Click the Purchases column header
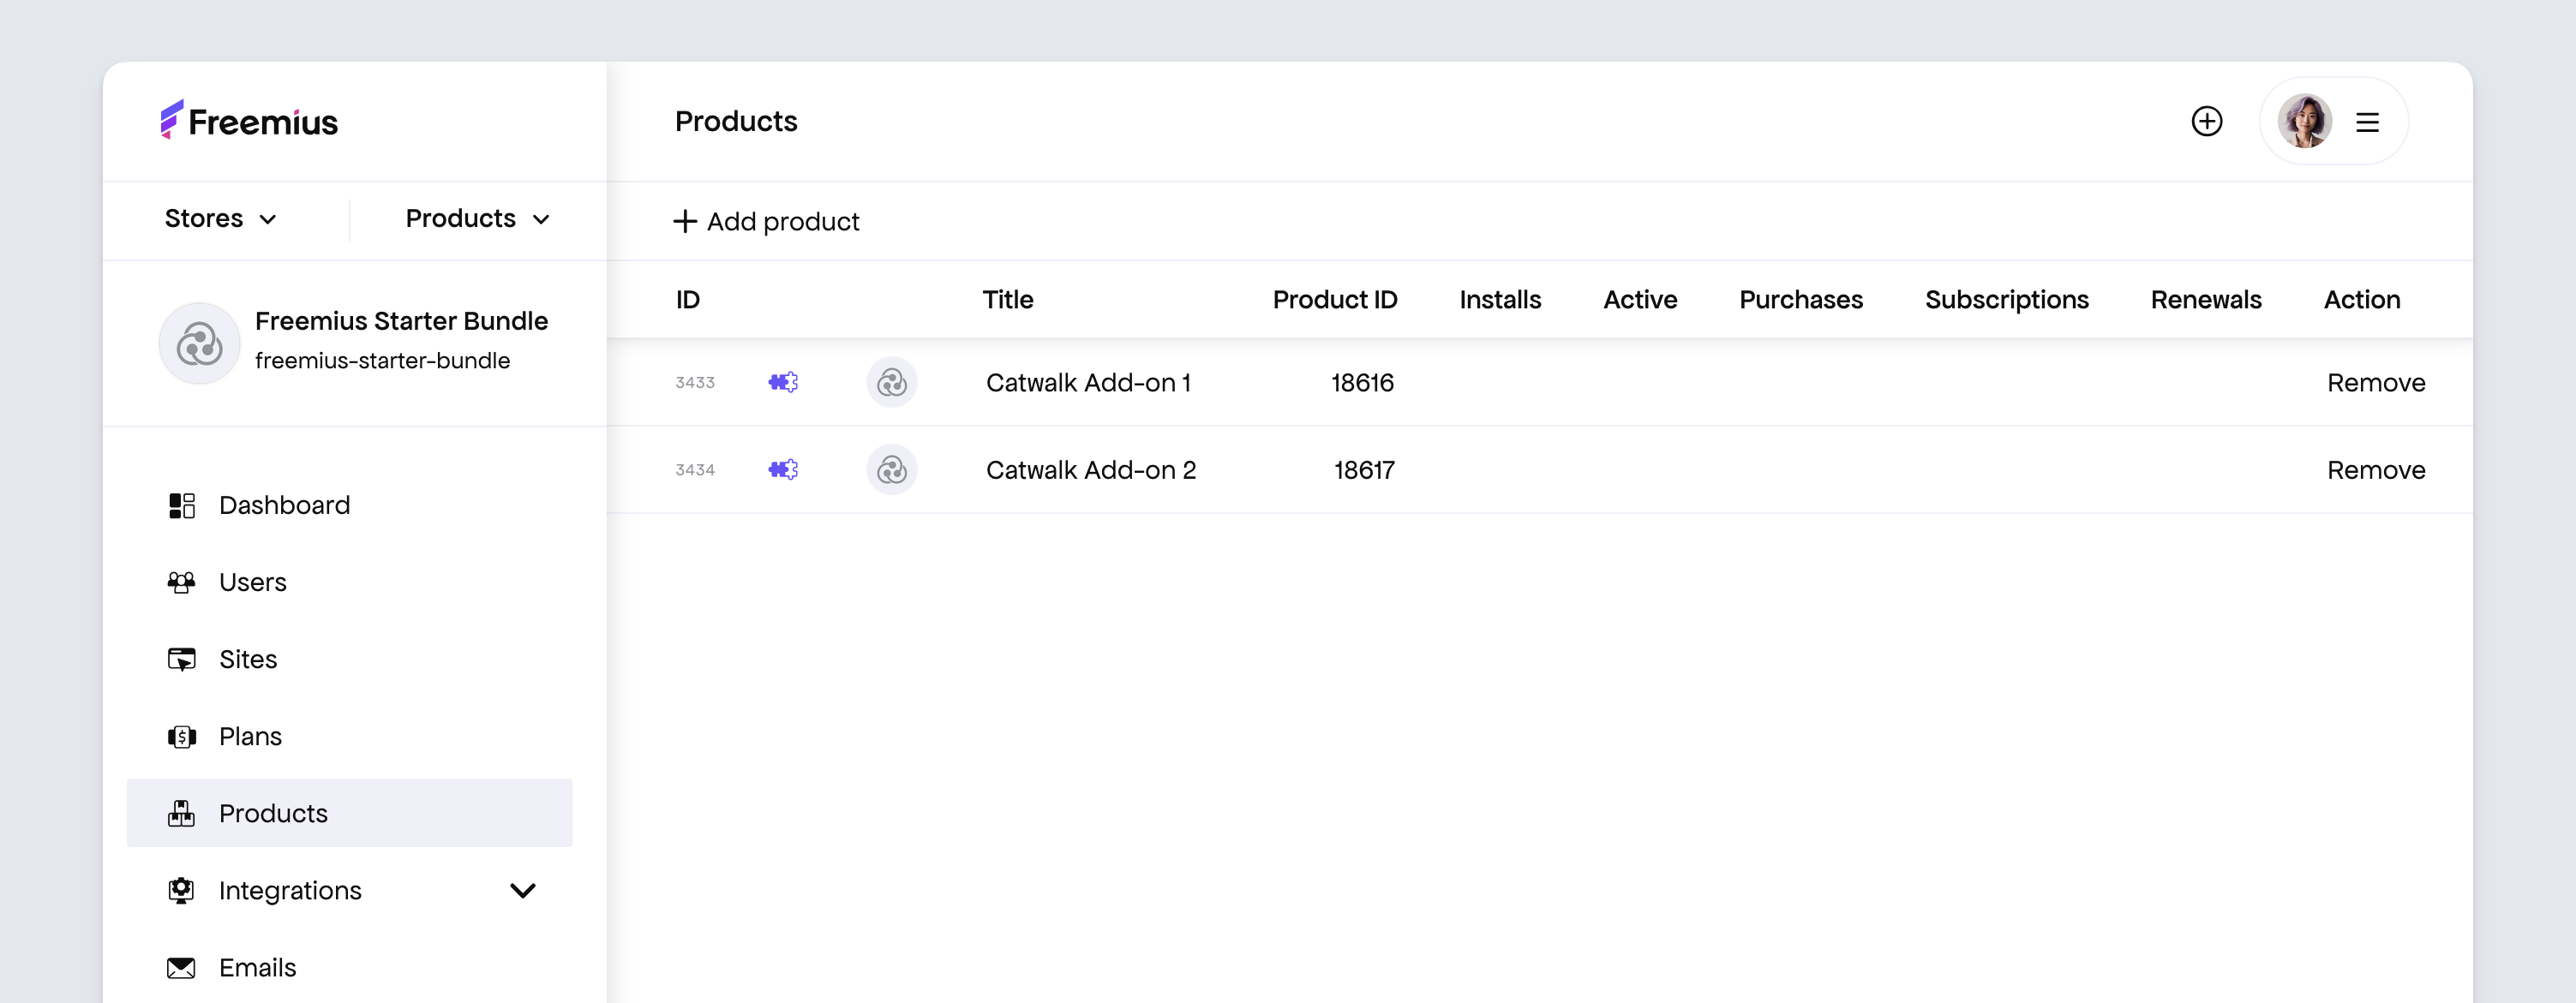Viewport: 2576px width, 1003px height. [1801, 299]
